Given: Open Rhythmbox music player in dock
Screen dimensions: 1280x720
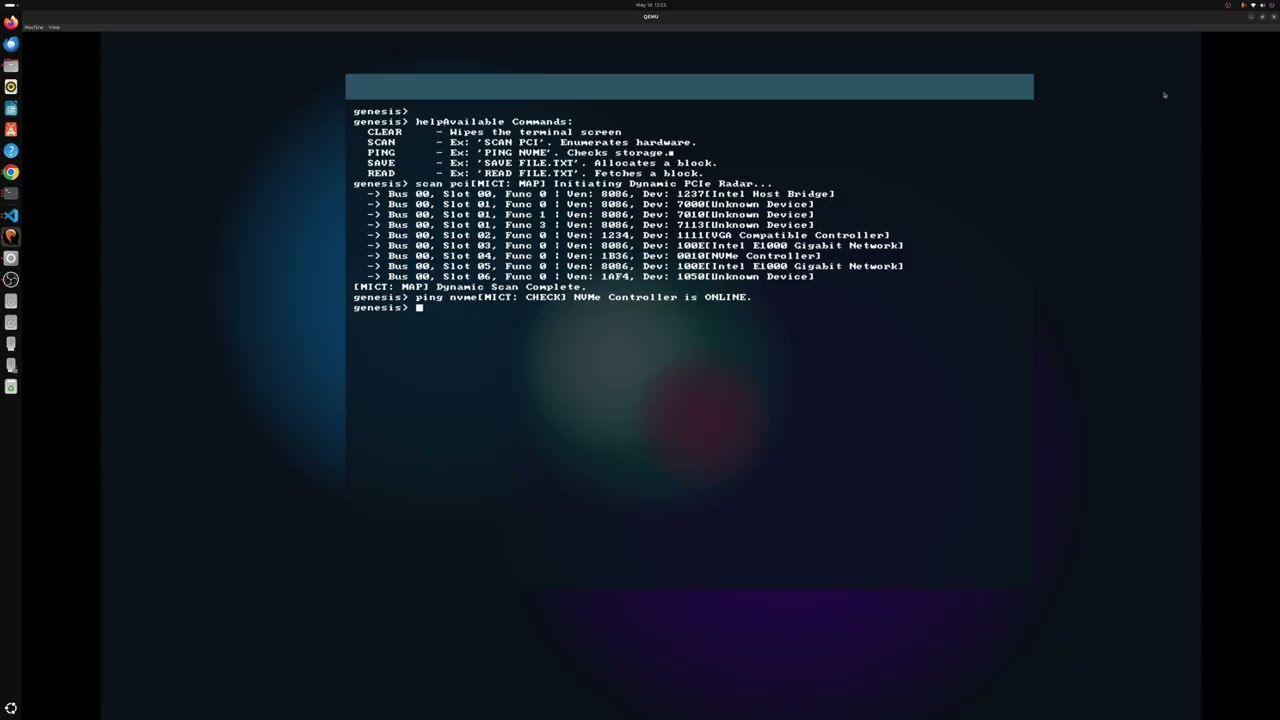Looking at the screenshot, I should [11, 87].
